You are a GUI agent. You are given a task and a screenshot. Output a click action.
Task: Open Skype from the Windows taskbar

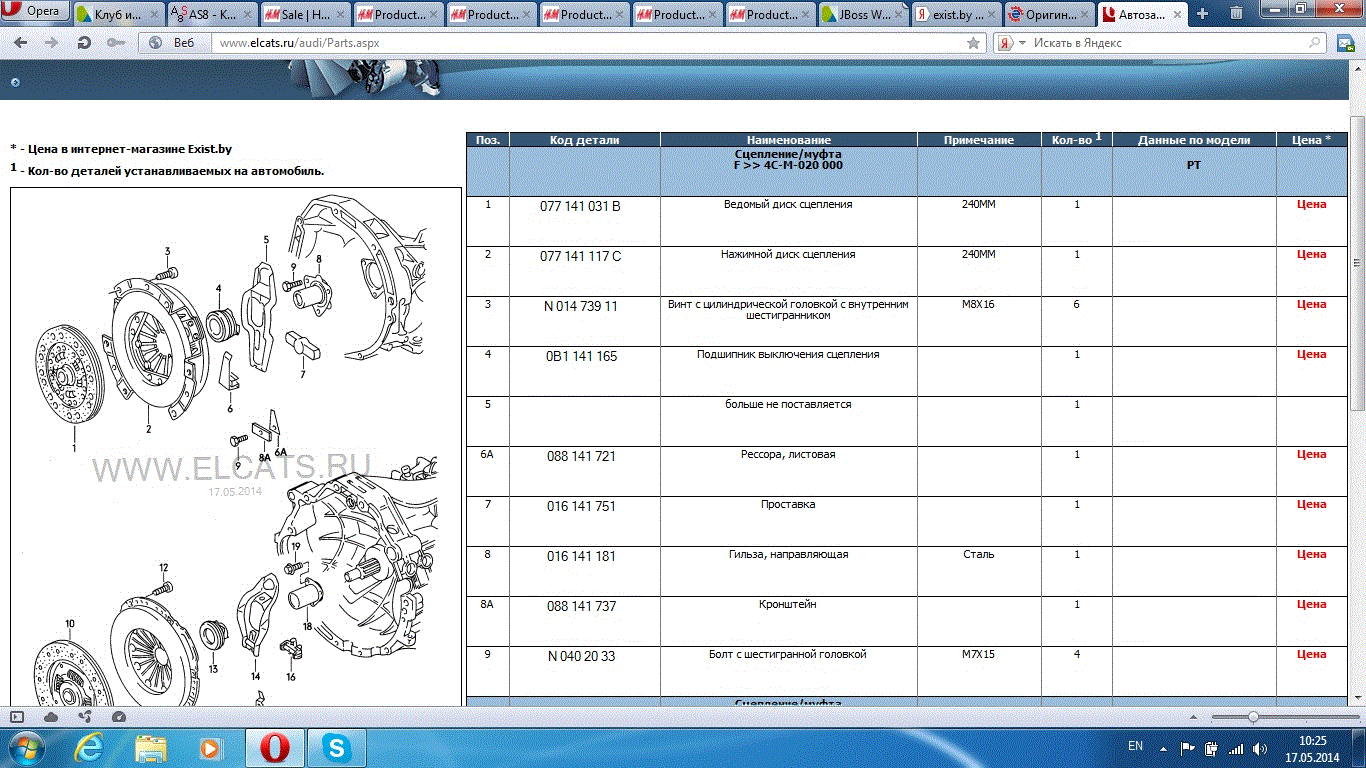click(x=337, y=747)
